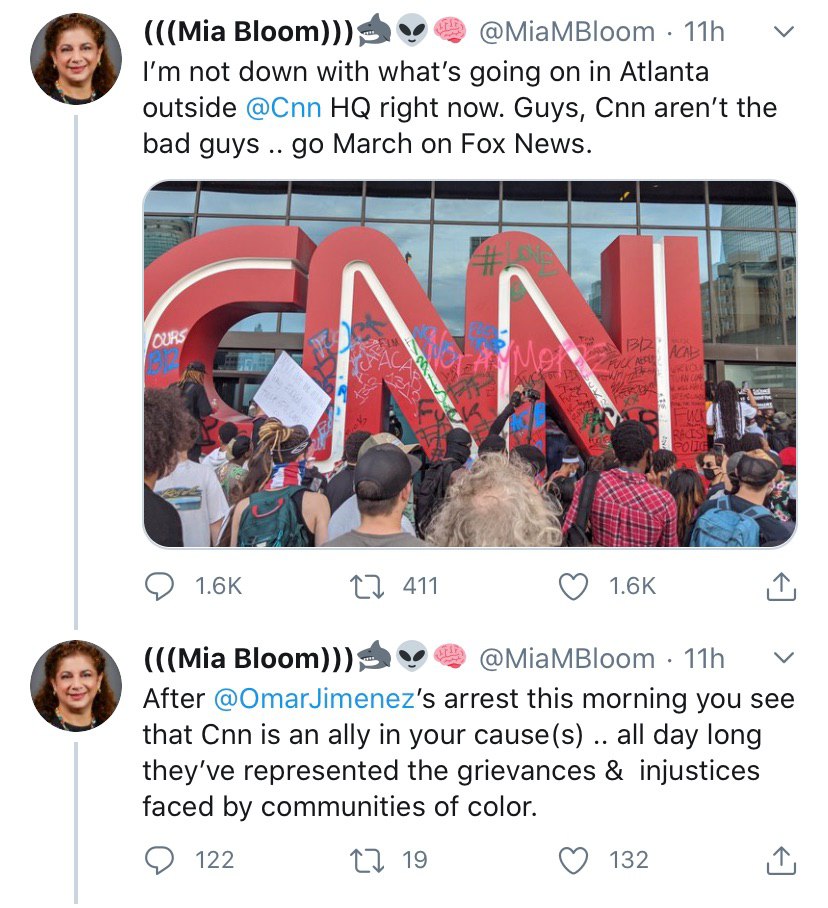Viewport: 828px width, 908px height.
Task: Open the @MiaMBloom handle on second tweet
Action: (x=567, y=658)
